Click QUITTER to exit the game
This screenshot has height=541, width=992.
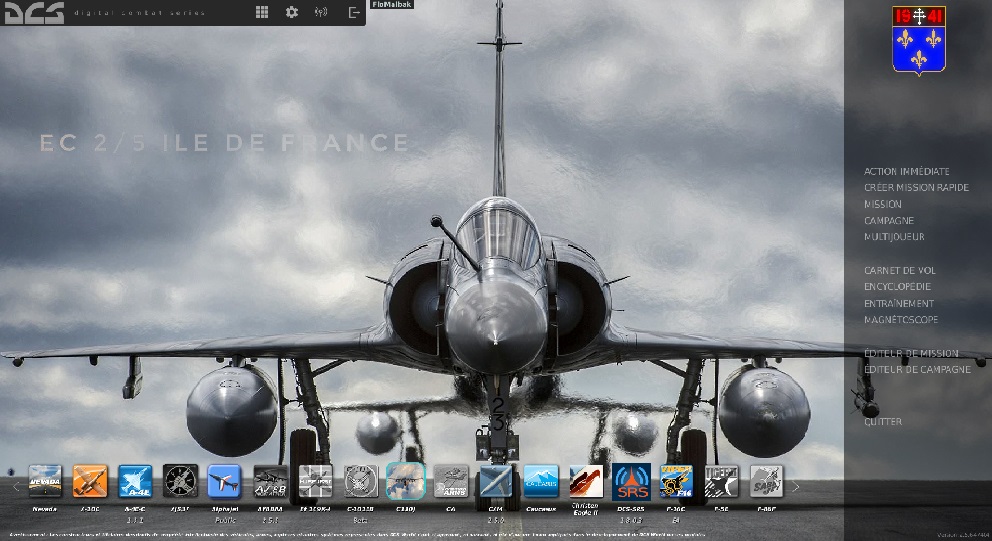point(883,422)
